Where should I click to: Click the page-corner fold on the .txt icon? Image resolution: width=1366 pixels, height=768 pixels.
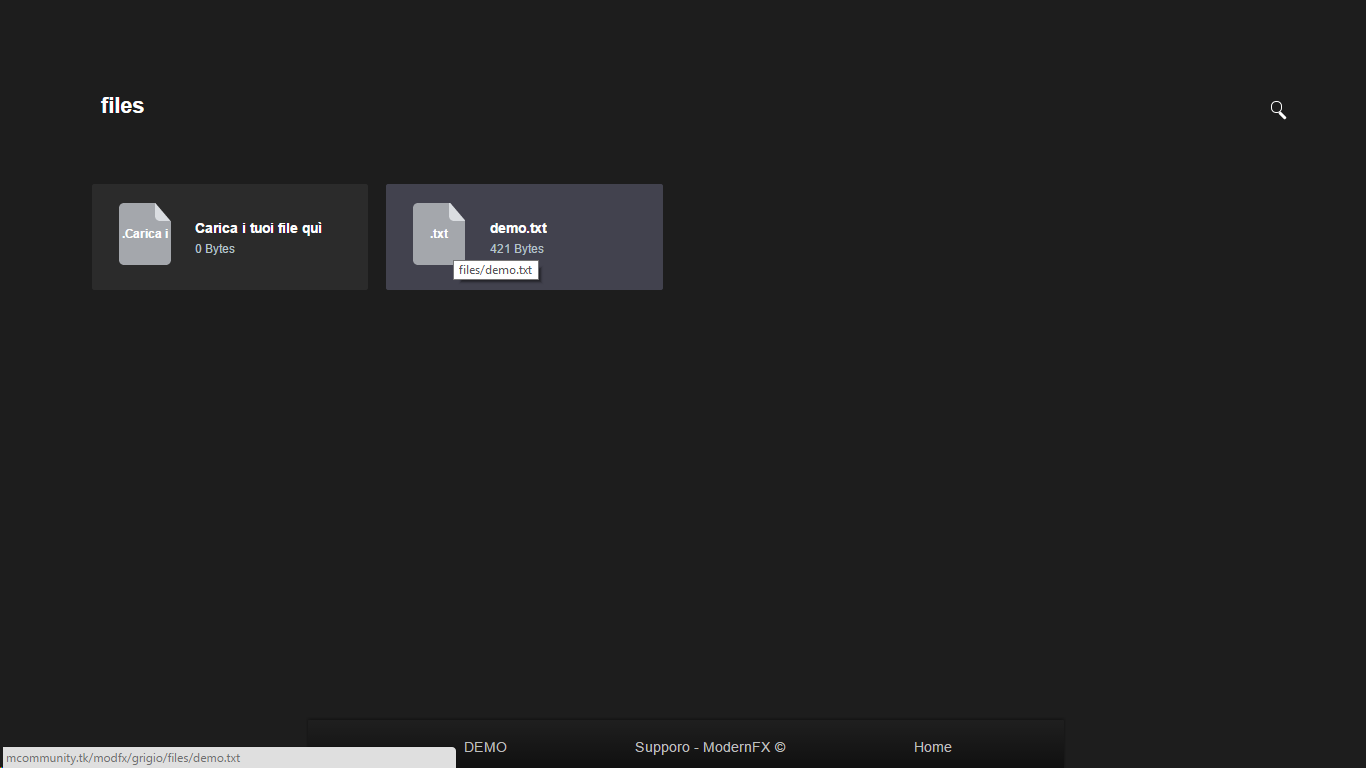click(x=458, y=213)
